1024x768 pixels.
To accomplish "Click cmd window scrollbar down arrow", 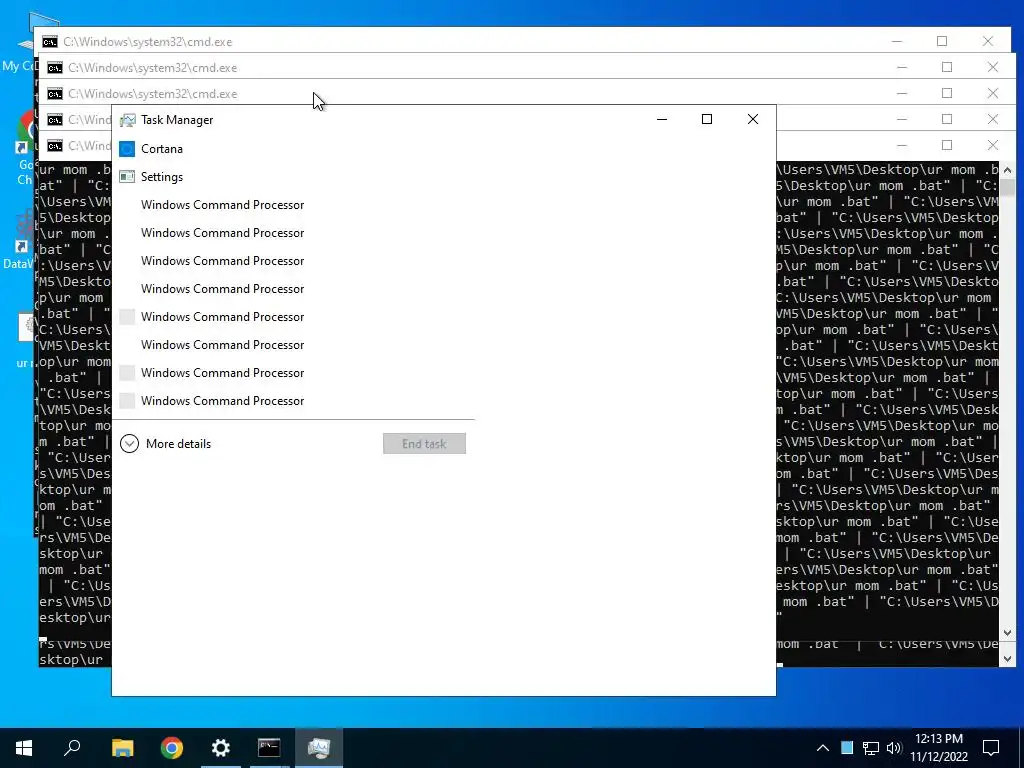I will [x=1007, y=632].
